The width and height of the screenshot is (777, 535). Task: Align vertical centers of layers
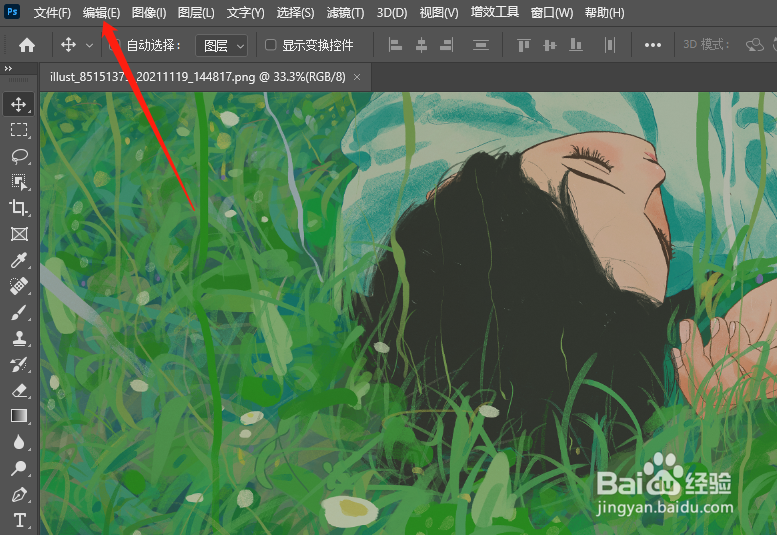click(550, 45)
